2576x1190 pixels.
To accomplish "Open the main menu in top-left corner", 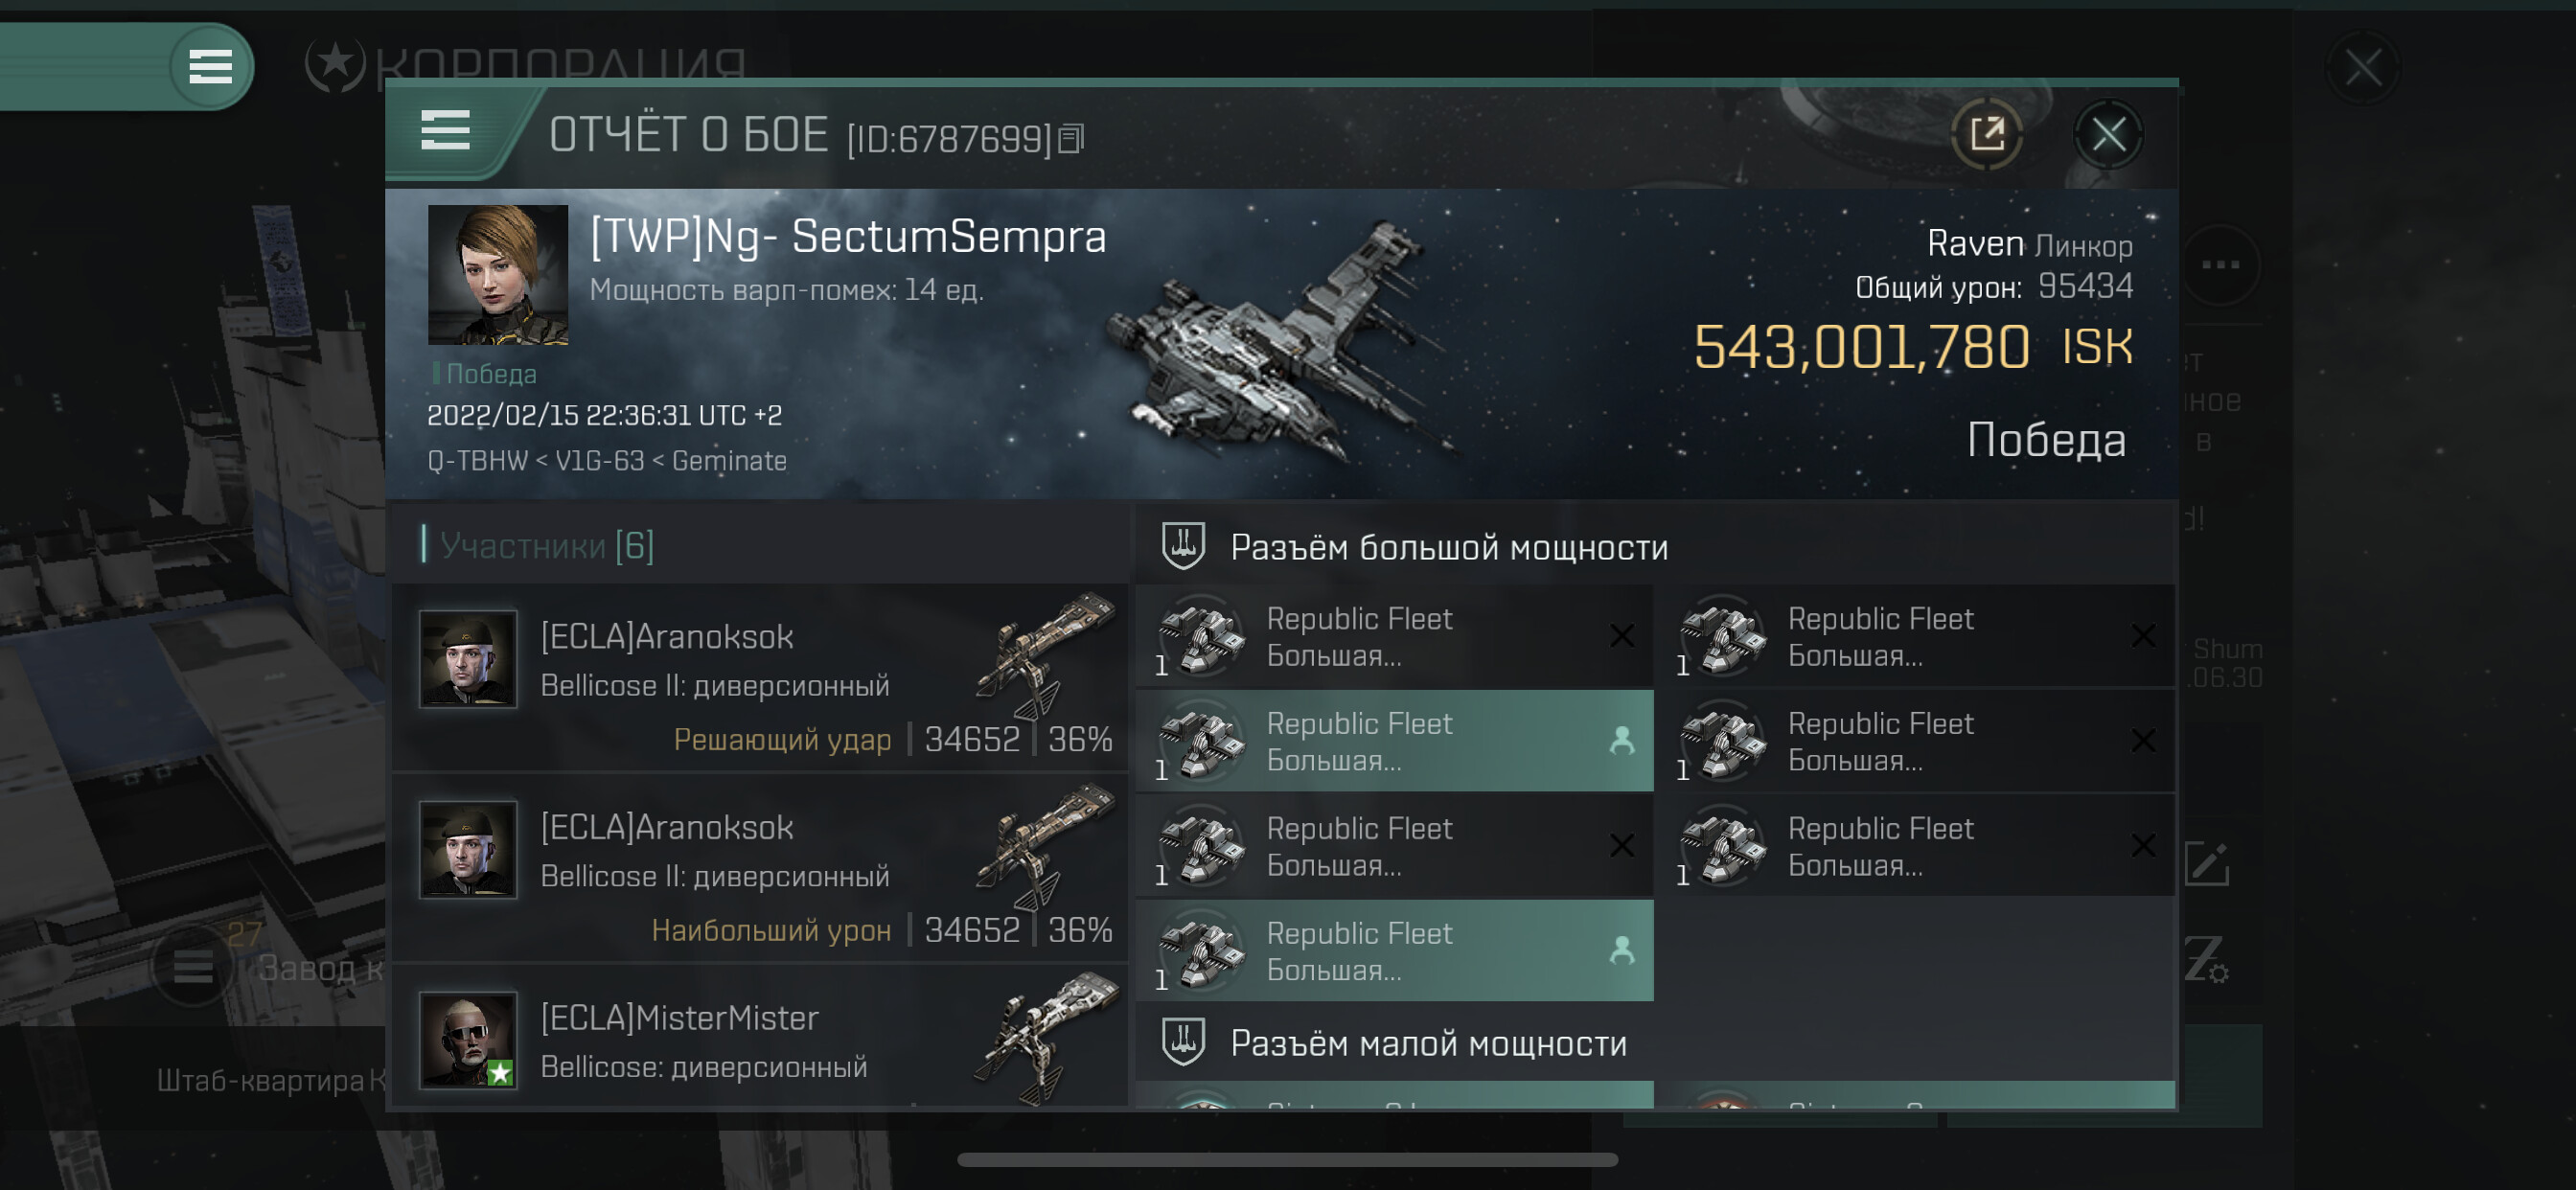I will pyautogui.click(x=210, y=67).
